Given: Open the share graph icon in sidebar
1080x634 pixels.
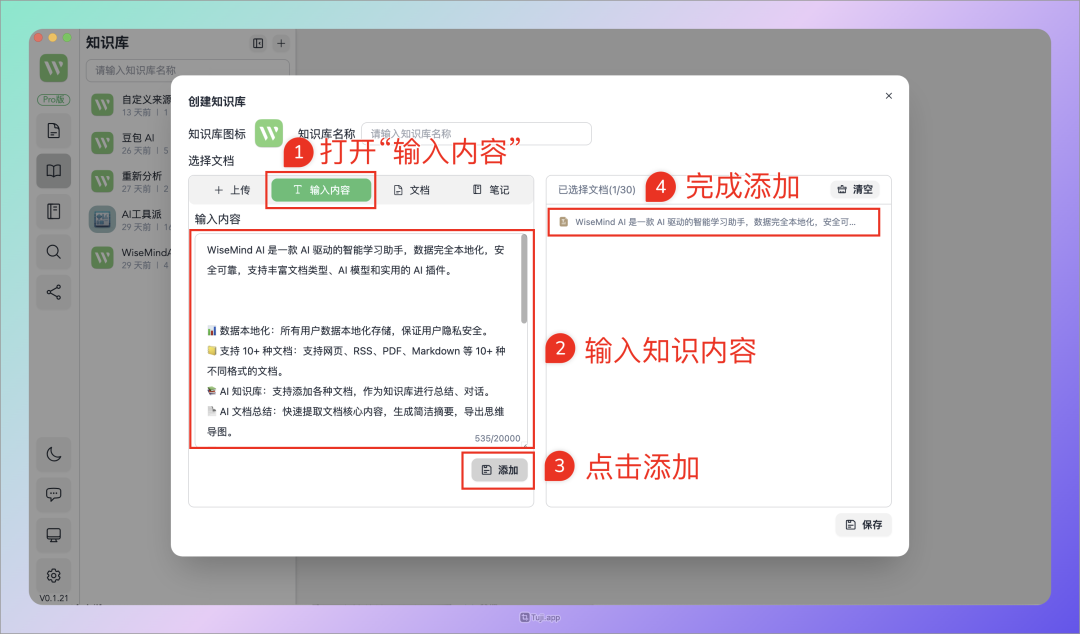Looking at the screenshot, I should point(54,292).
